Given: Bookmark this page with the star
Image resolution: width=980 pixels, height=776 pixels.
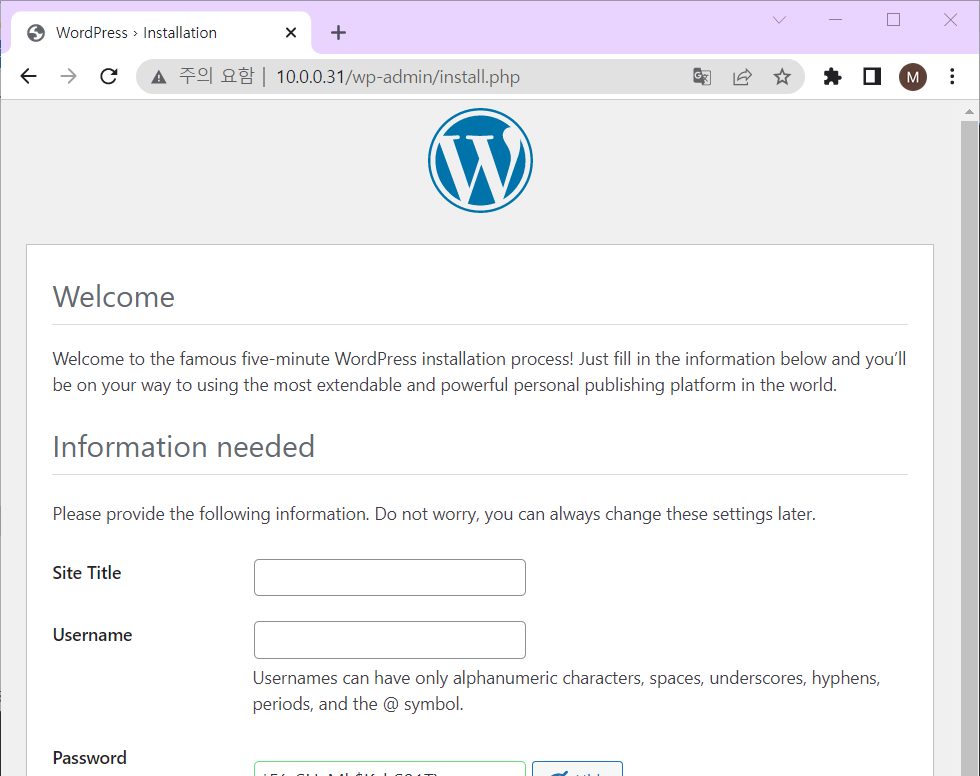Looking at the screenshot, I should (x=782, y=77).
